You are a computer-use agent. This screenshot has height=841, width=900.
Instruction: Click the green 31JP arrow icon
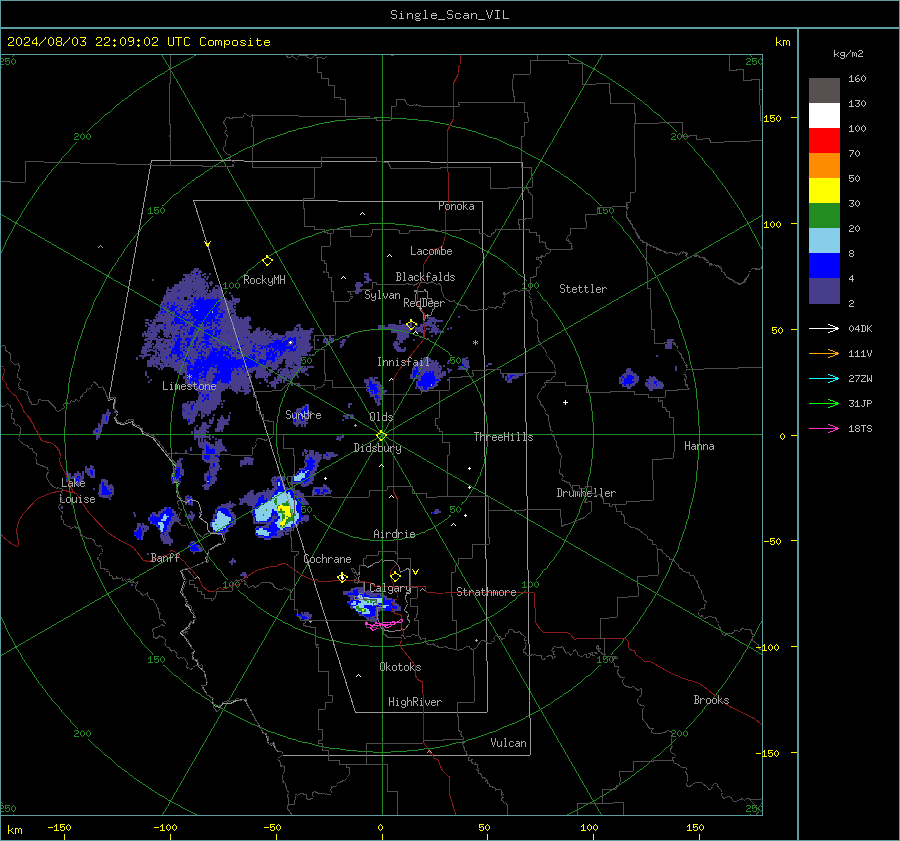[x=824, y=404]
